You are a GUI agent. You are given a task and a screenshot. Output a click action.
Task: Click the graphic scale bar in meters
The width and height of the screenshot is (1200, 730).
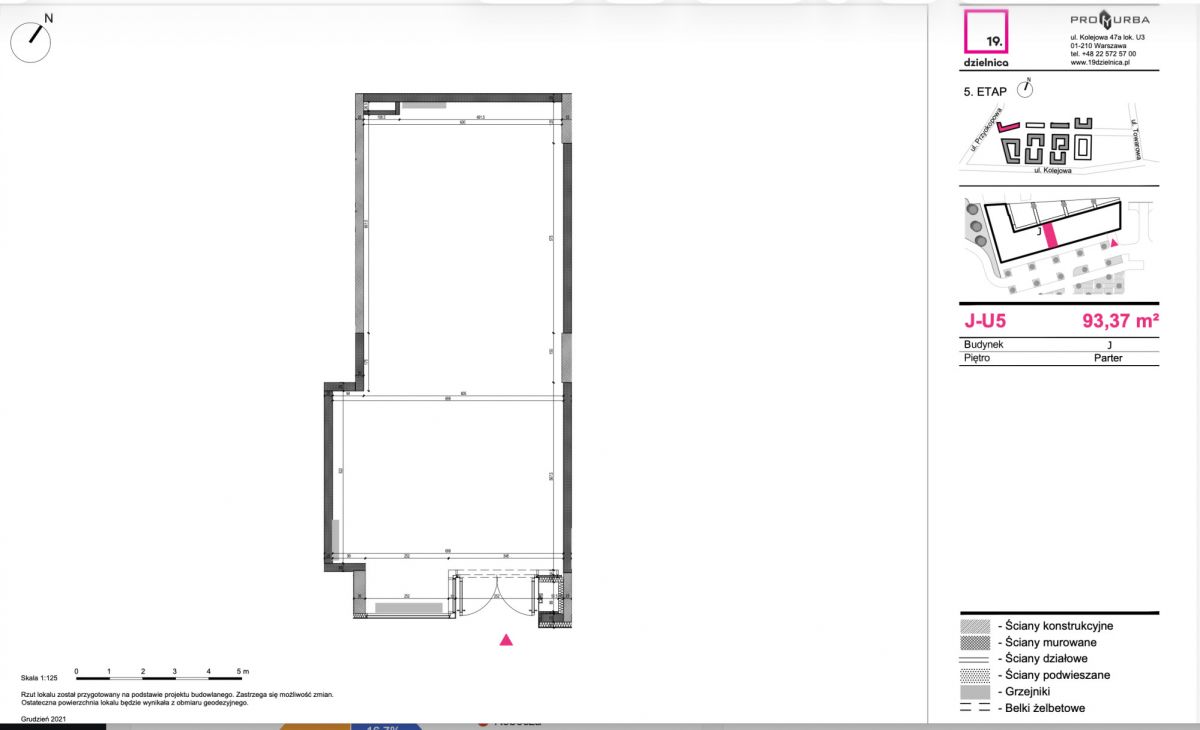[158, 677]
